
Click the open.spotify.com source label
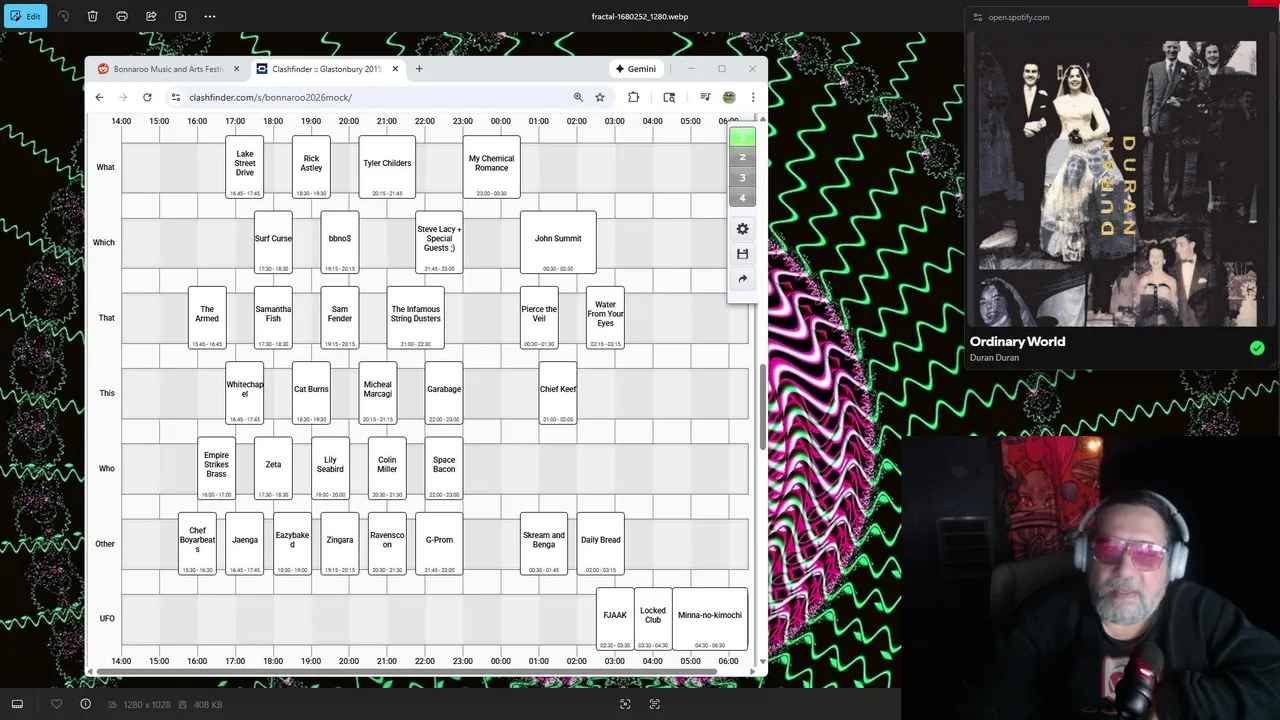[x=1018, y=17]
